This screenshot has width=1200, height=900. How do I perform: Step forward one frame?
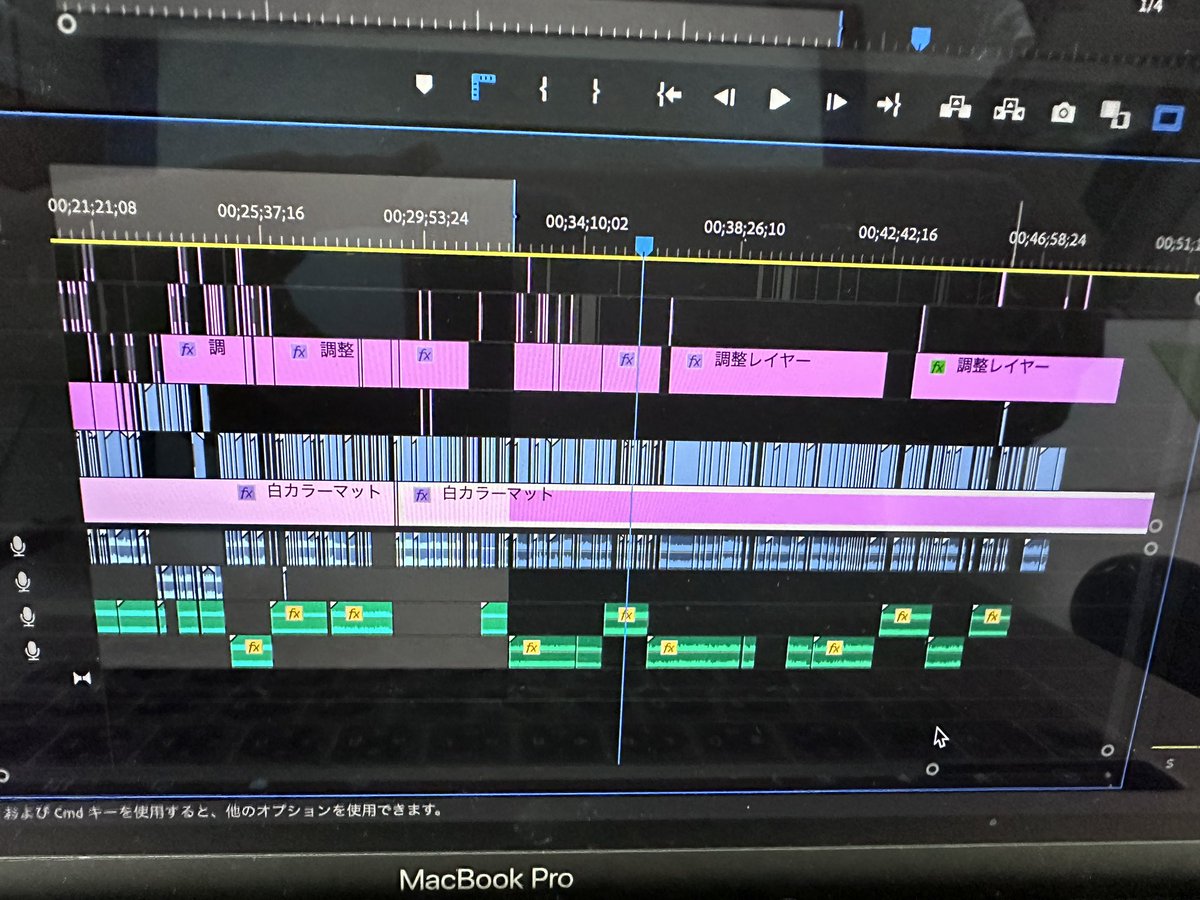[836, 102]
